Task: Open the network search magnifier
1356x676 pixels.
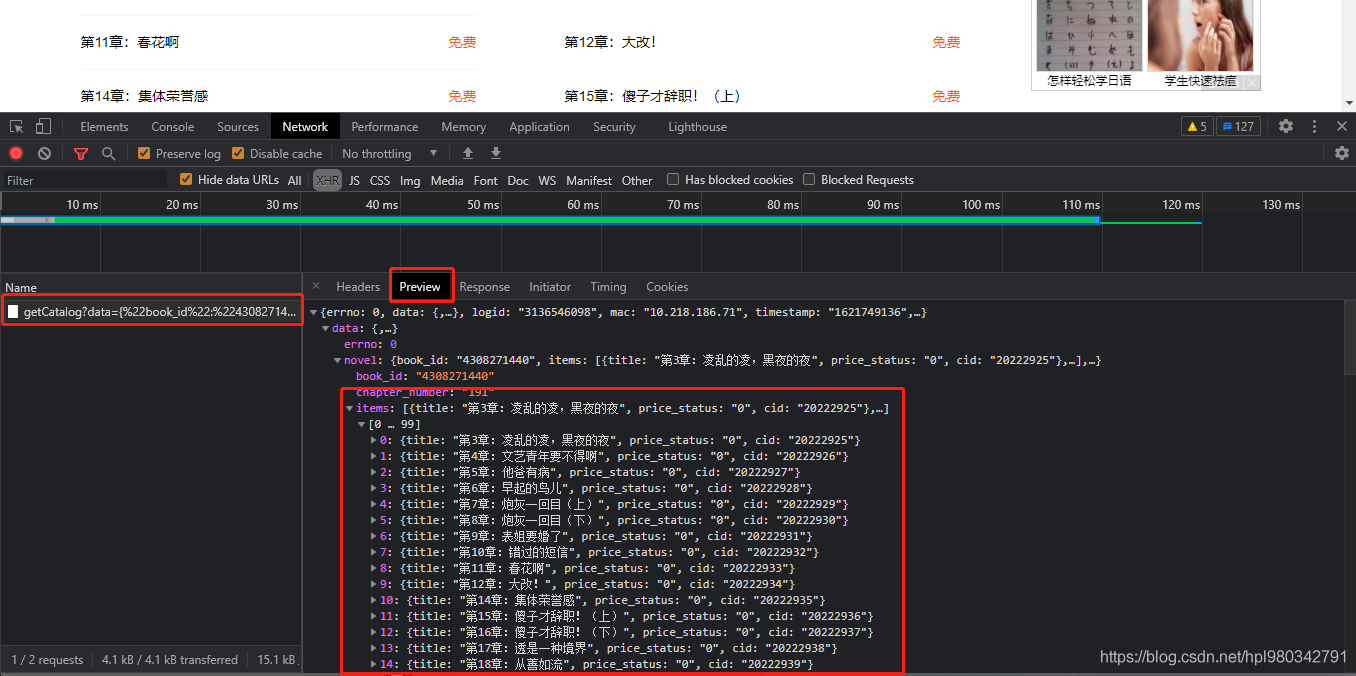Action: (108, 154)
